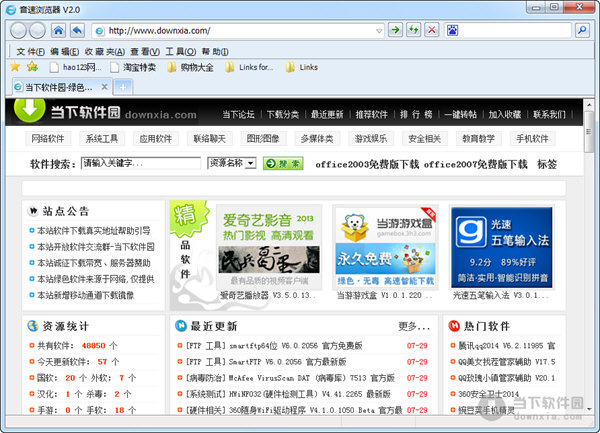Viewport: 600px width, 433px height.
Task: Select the 网络软件 category button
Action: click(x=48, y=138)
